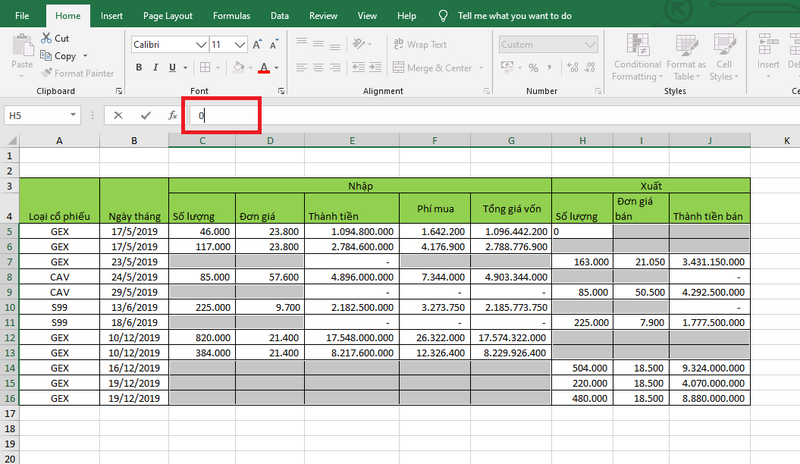Image resolution: width=800 pixels, height=464 pixels.
Task: Click the Conditional Formatting button
Action: pyautogui.click(x=637, y=55)
